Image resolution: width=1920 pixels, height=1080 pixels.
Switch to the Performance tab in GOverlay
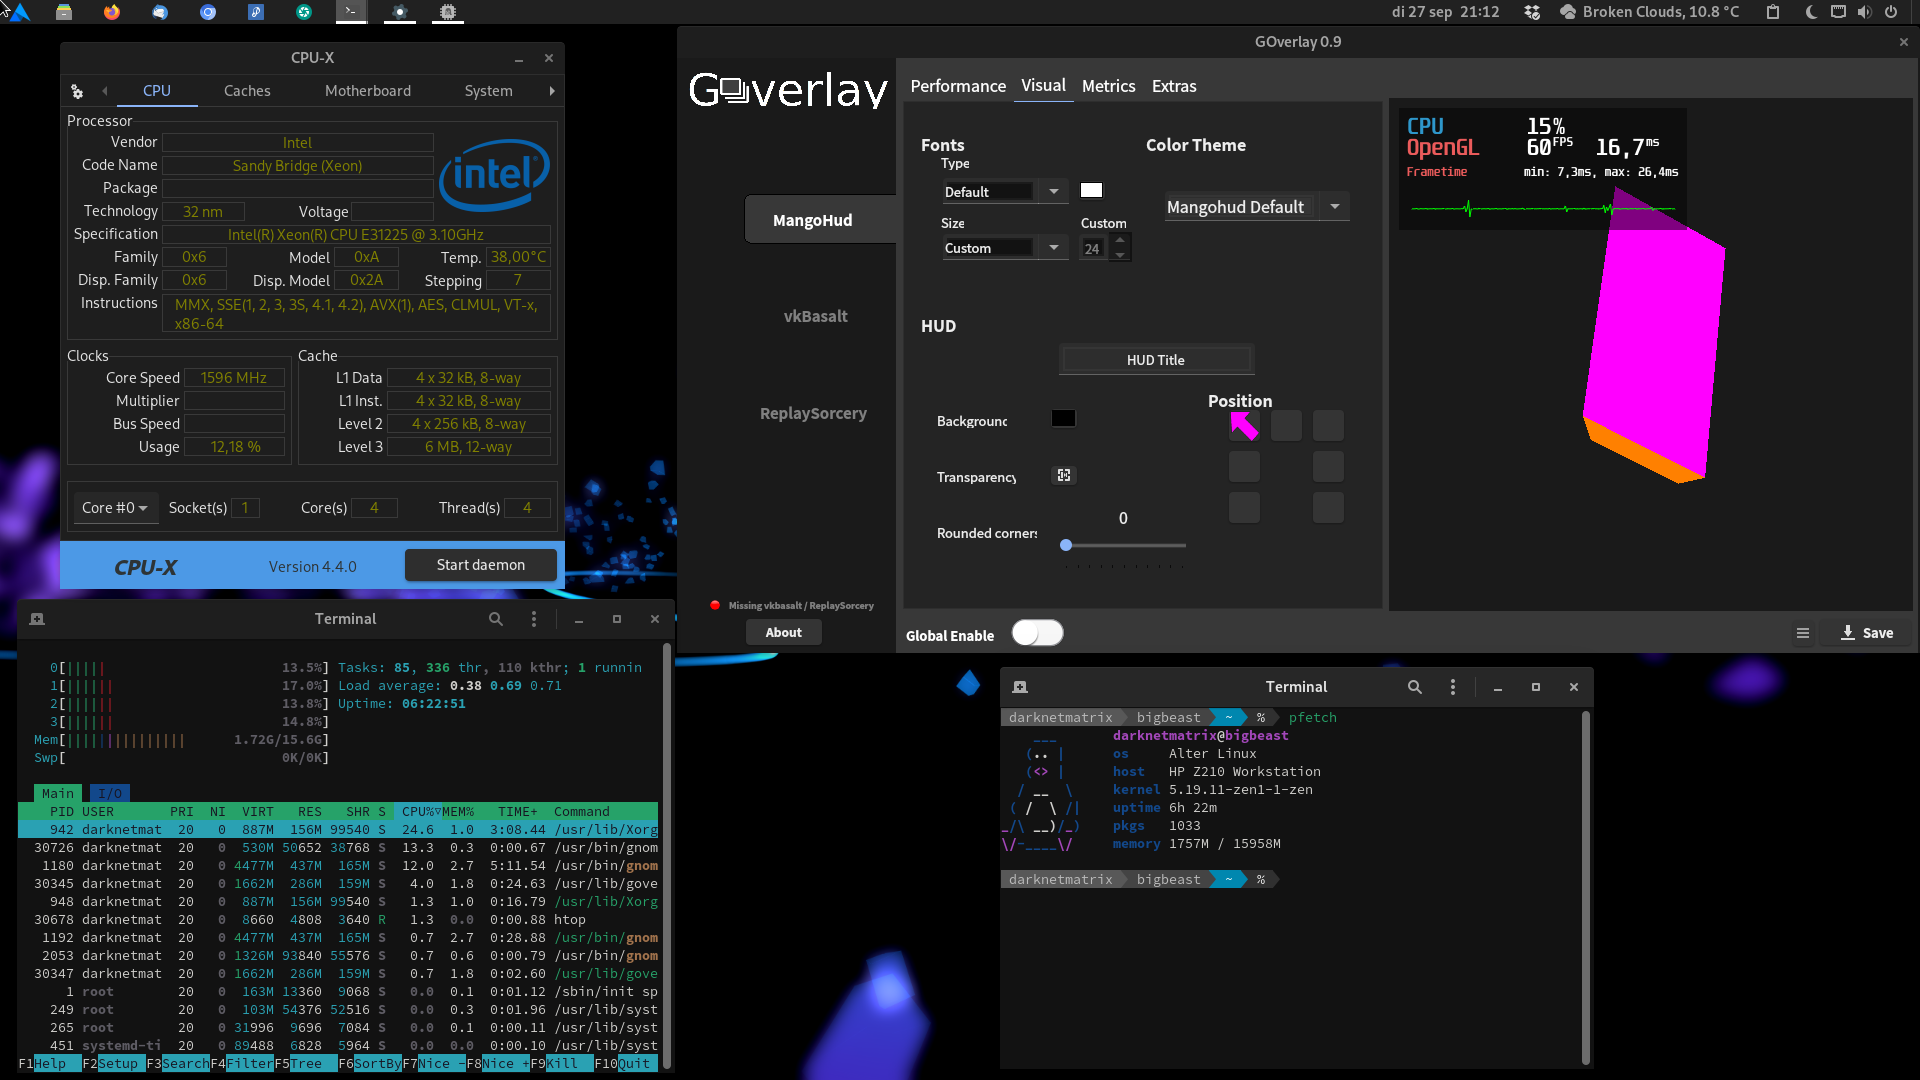958,86
